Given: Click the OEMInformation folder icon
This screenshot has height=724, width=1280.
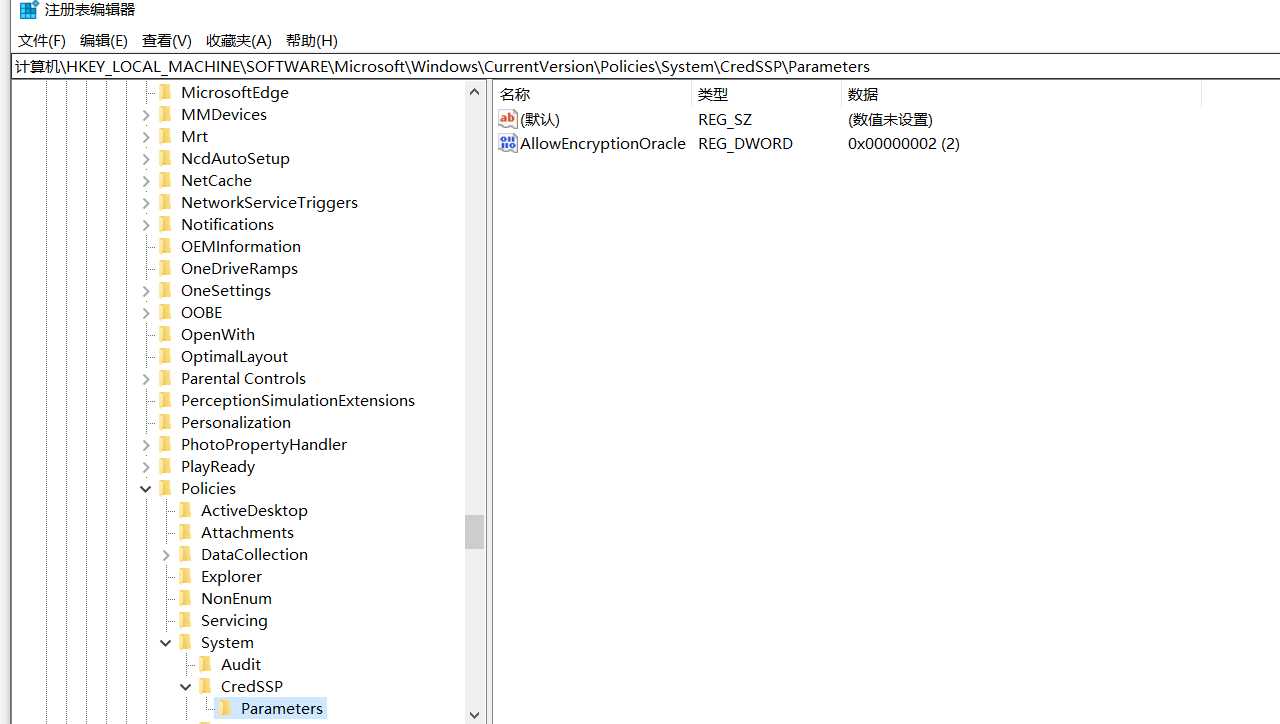Looking at the screenshot, I should click(166, 246).
